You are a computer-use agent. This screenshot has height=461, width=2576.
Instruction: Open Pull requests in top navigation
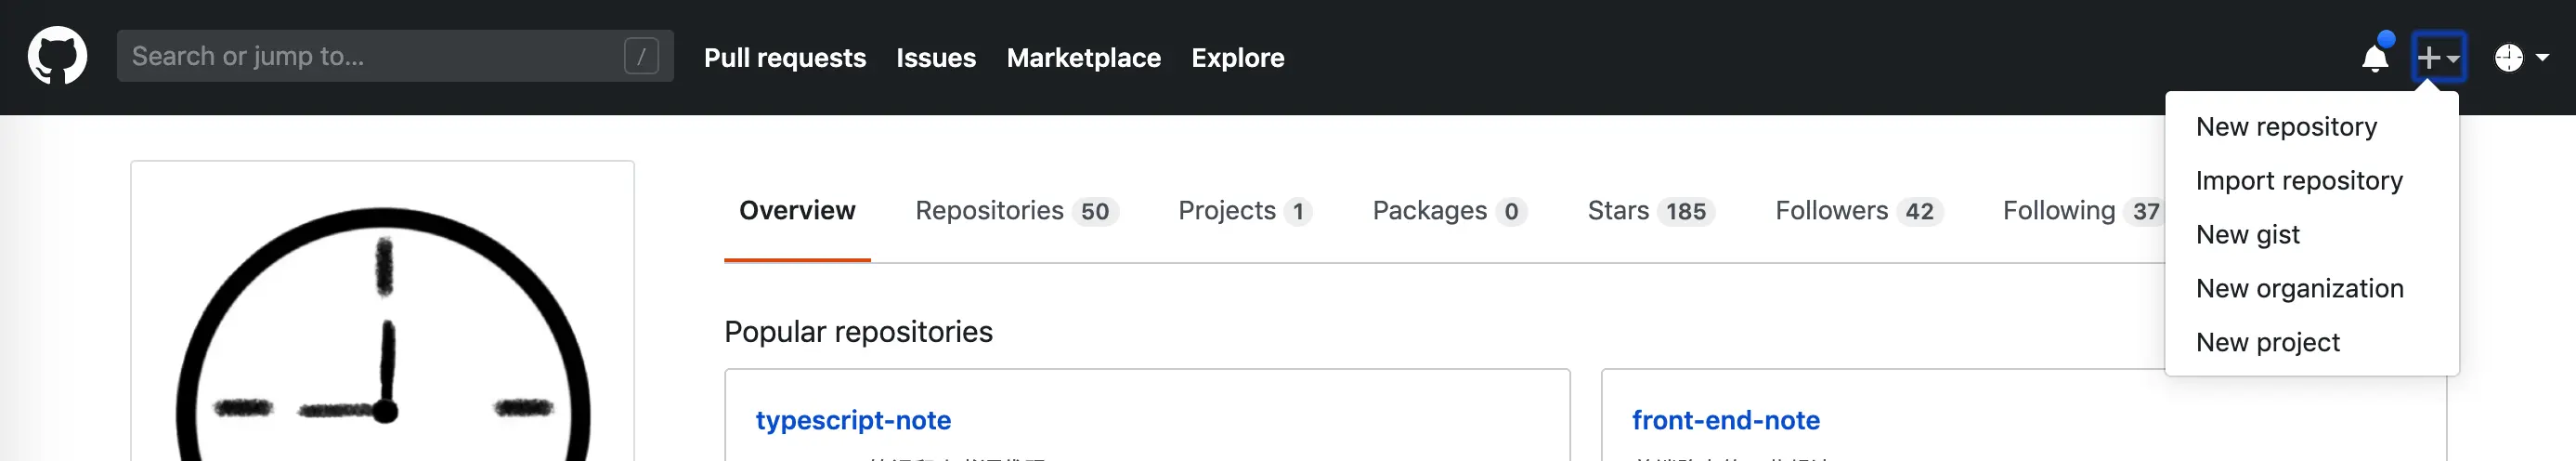(x=784, y=58)
